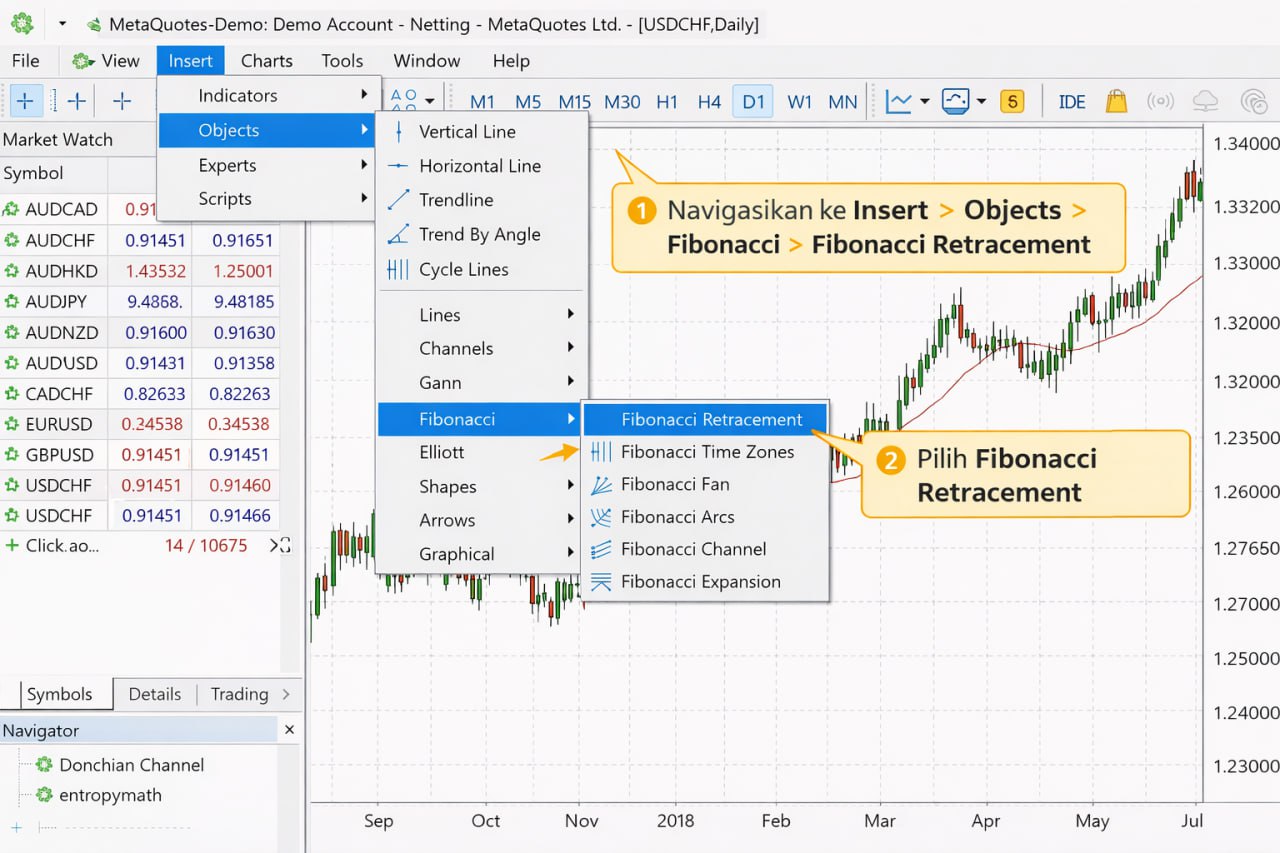Click the green icon beside Donchian Channel
Image resolution: width=1280 pixels, height=853 pixels.
coord(44,765)
